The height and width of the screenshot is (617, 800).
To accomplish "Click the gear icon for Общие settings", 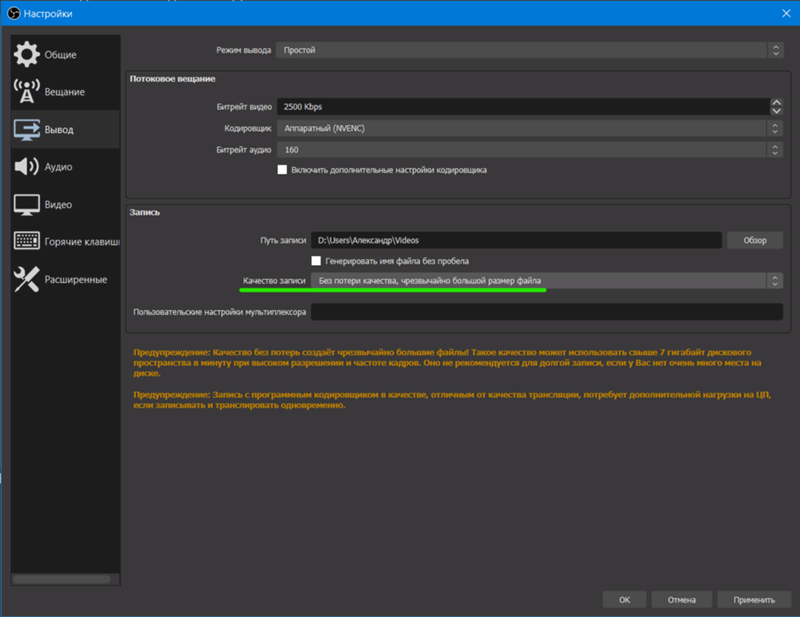I will (27, 54).
